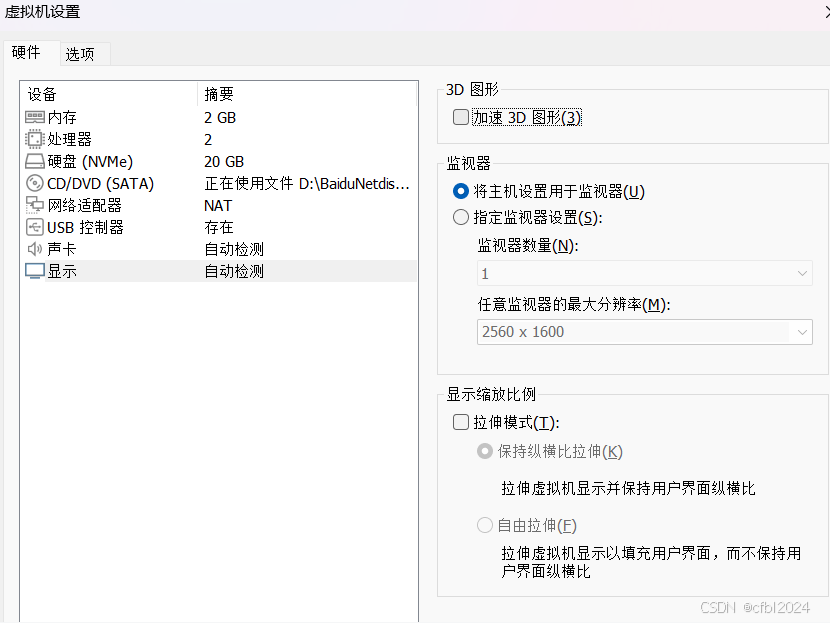Click 自动检测 in the 显示 row
830x623 pixels.
234,272
